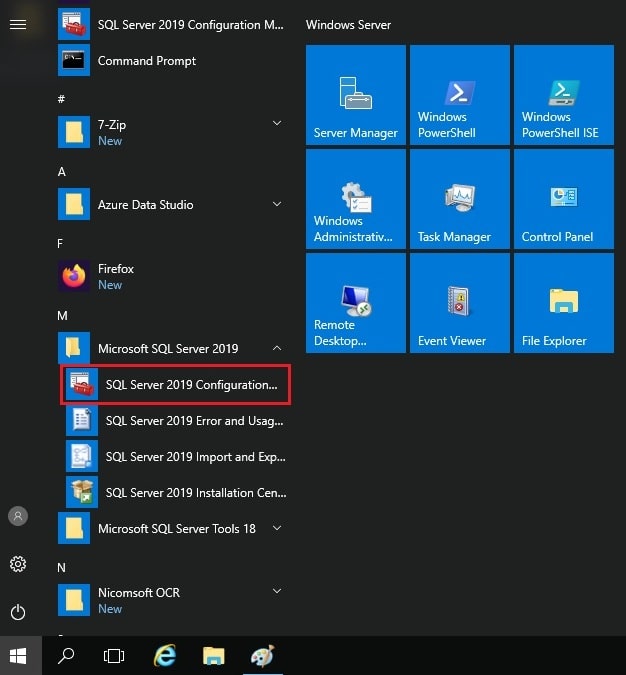626x675 pixels.
Task: Open SQL Server 2019 Error and Usage Reporting
Action: click(176, 421)
